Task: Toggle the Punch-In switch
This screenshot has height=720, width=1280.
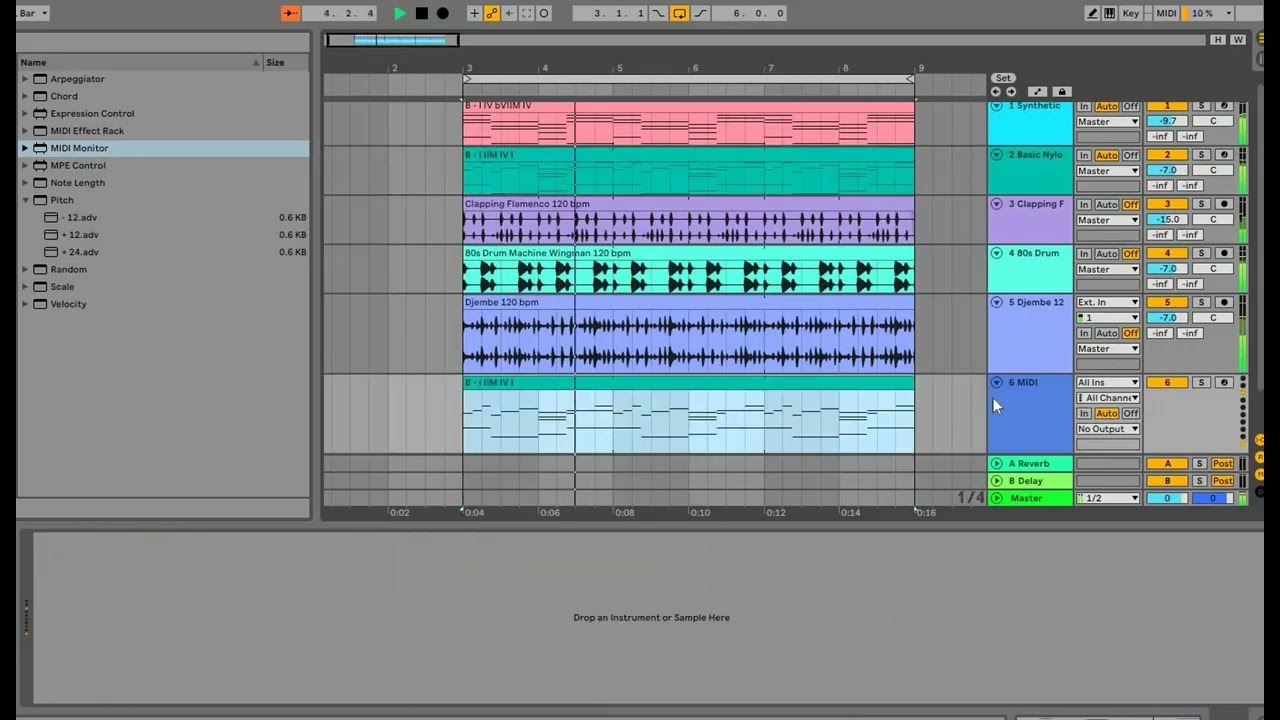Action: pyautogui.click(x=658, y=13)
